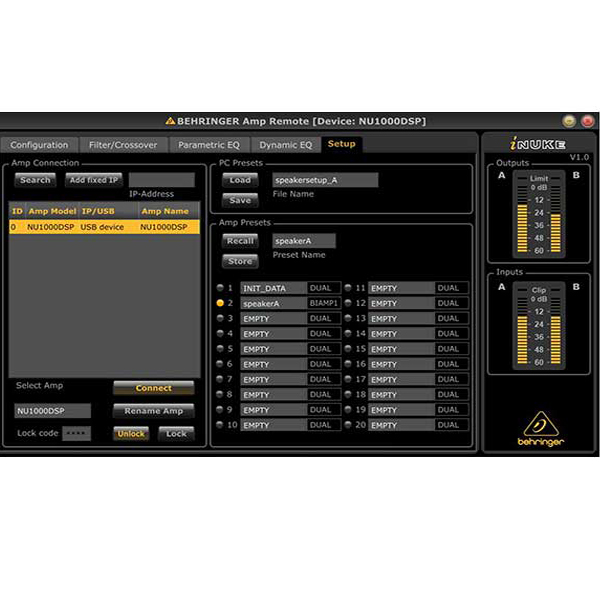Switch to Filter/Crossover tab

[123, 145]
